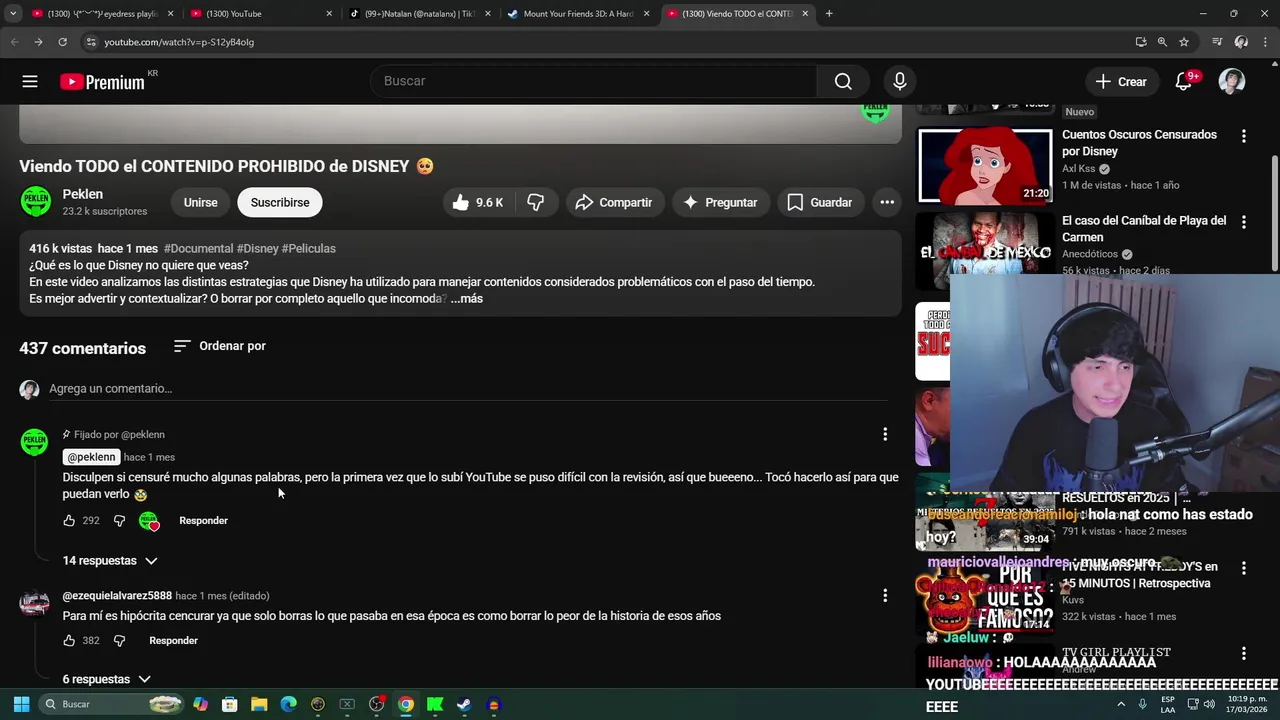Open Chrome zoom magnifier in address bar
1280x720 pixels.
point(1162,42)
